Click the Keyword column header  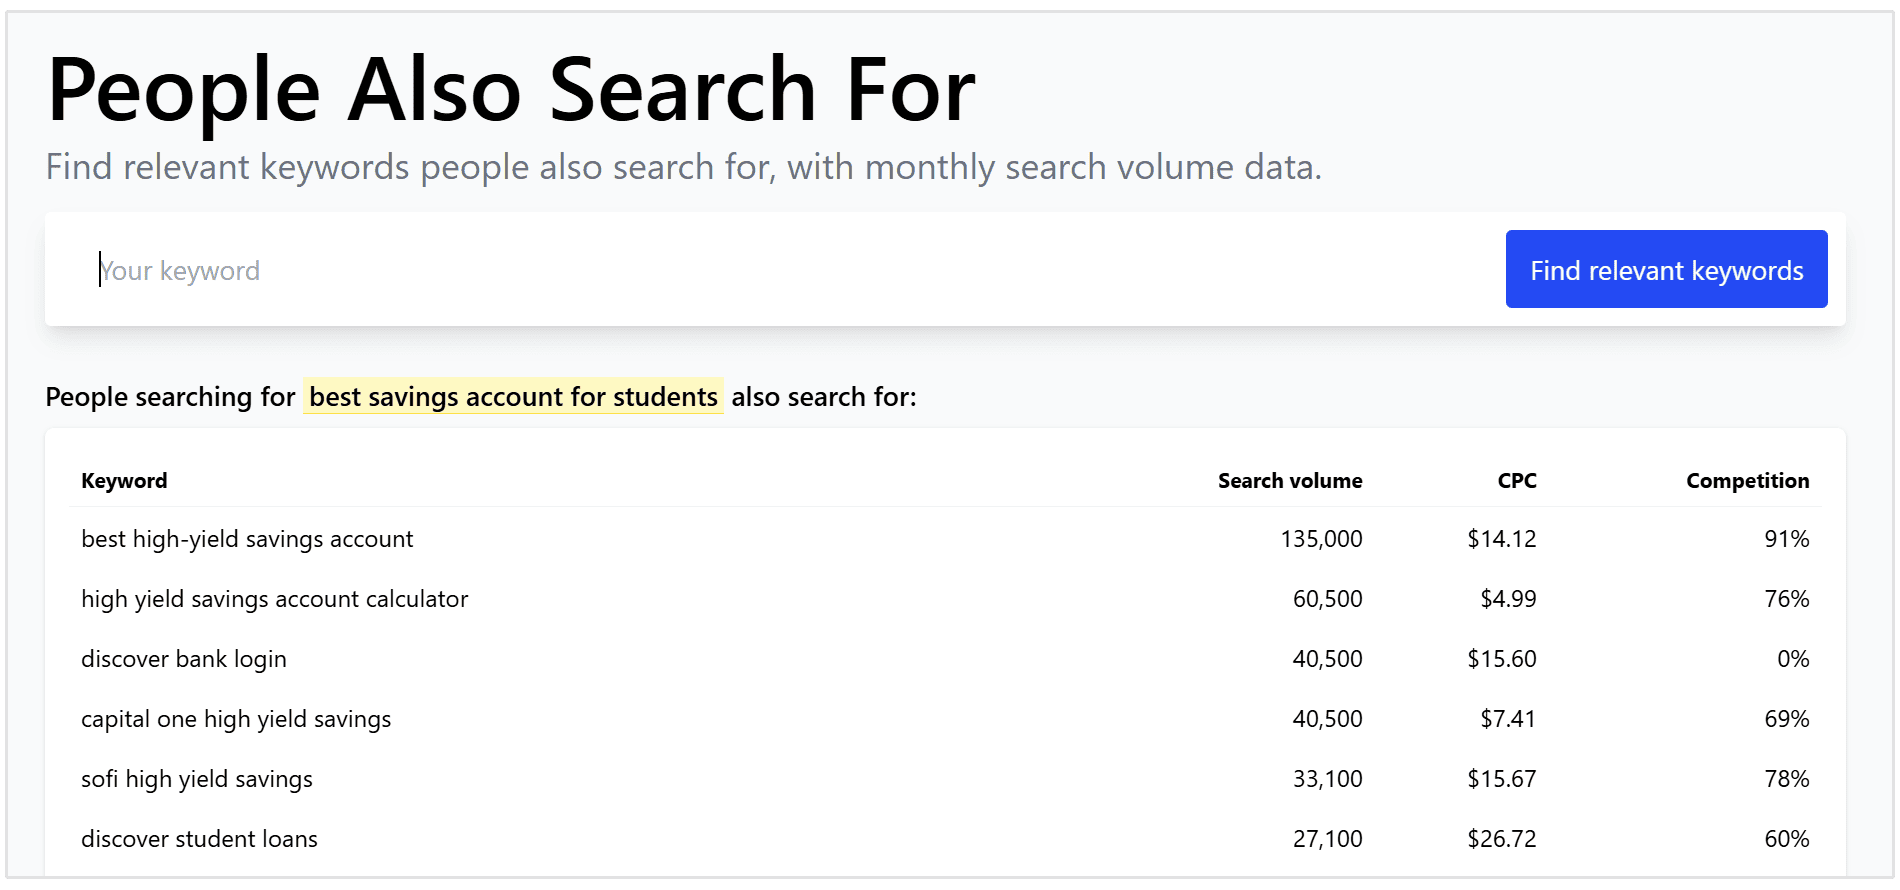pyautogui.click(x=124, y=480)
